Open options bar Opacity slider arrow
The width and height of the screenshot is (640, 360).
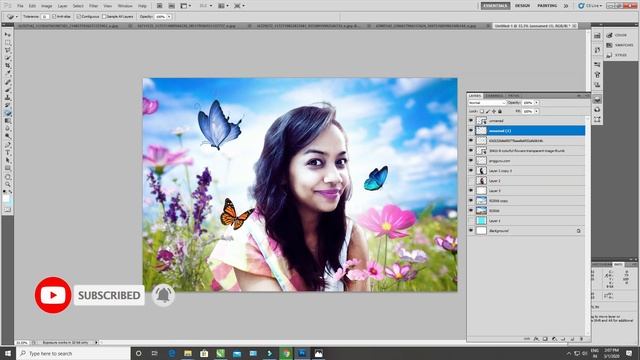pyautogui.click(x=169, y=17)
